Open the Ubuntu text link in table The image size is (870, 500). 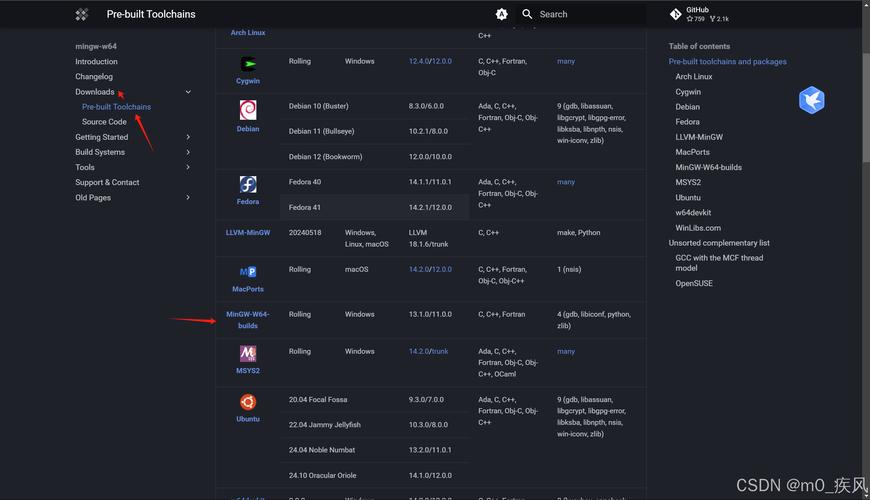pyautogui.click(x=248, y=419)
